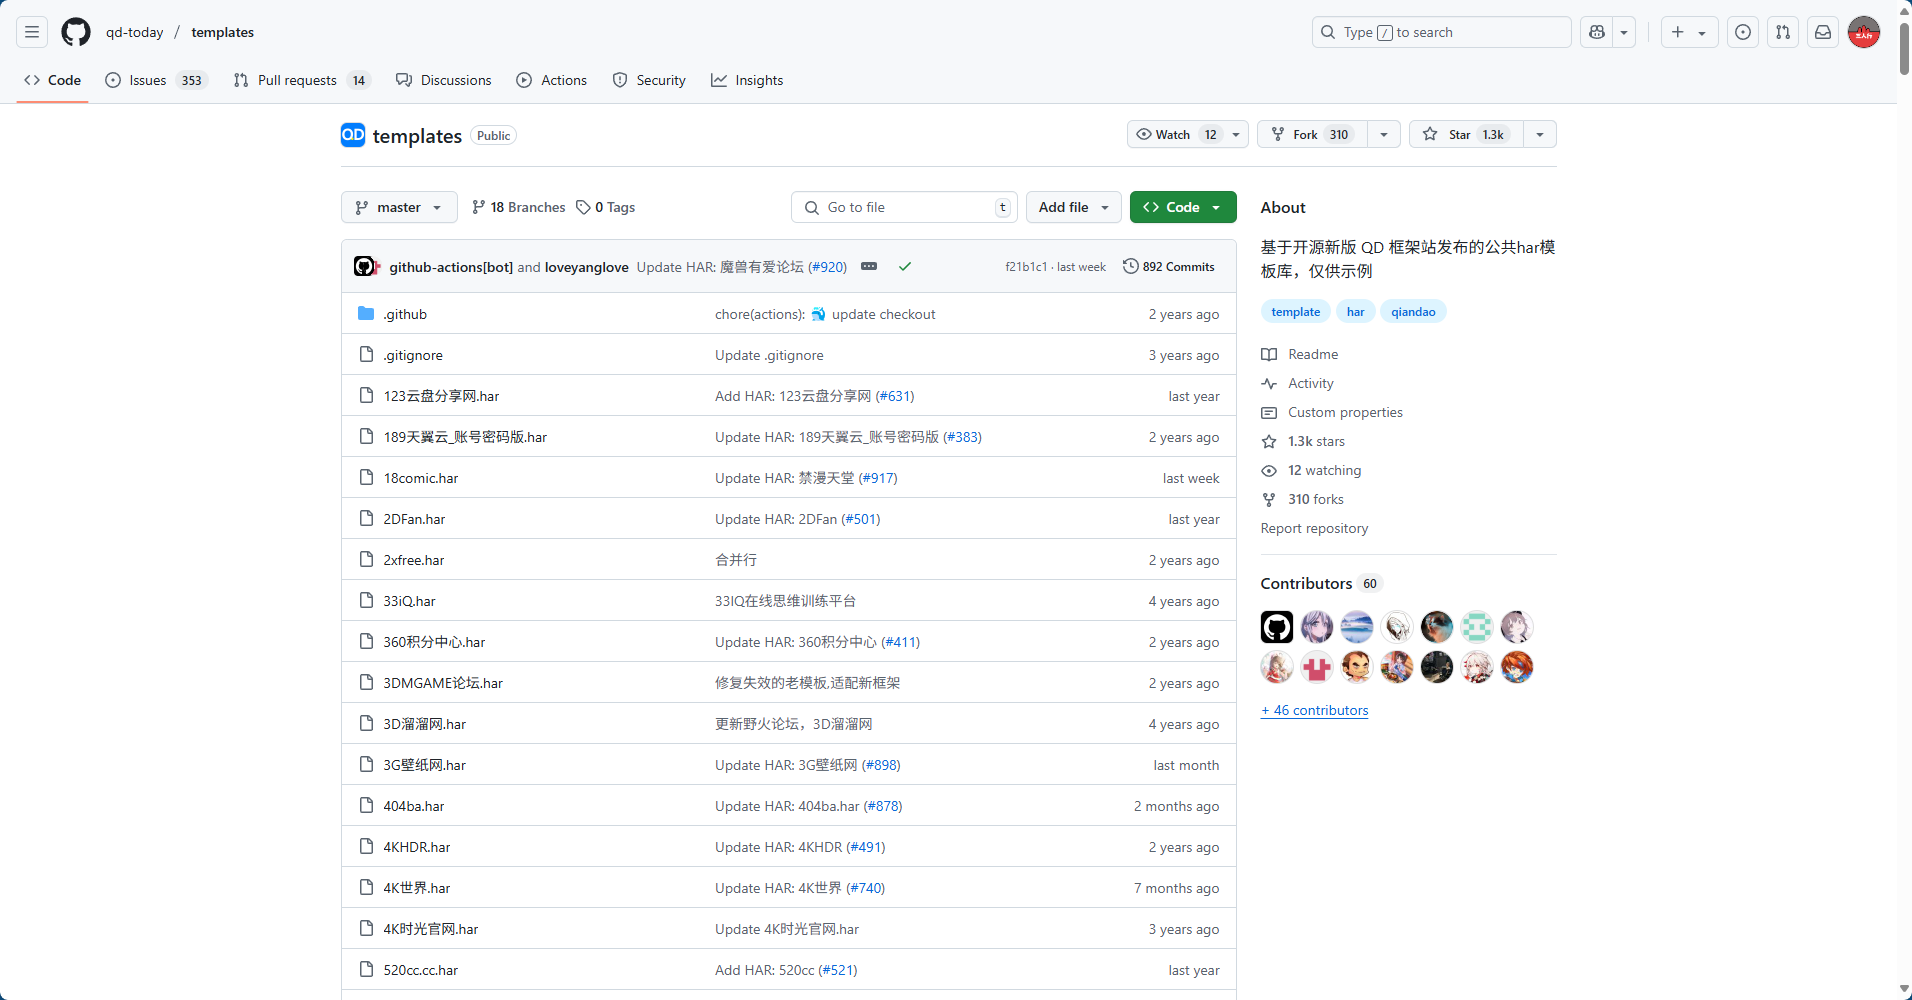Open the 33iQ.har file
Screen dimensions: 1912x1000
click(409, 601)
